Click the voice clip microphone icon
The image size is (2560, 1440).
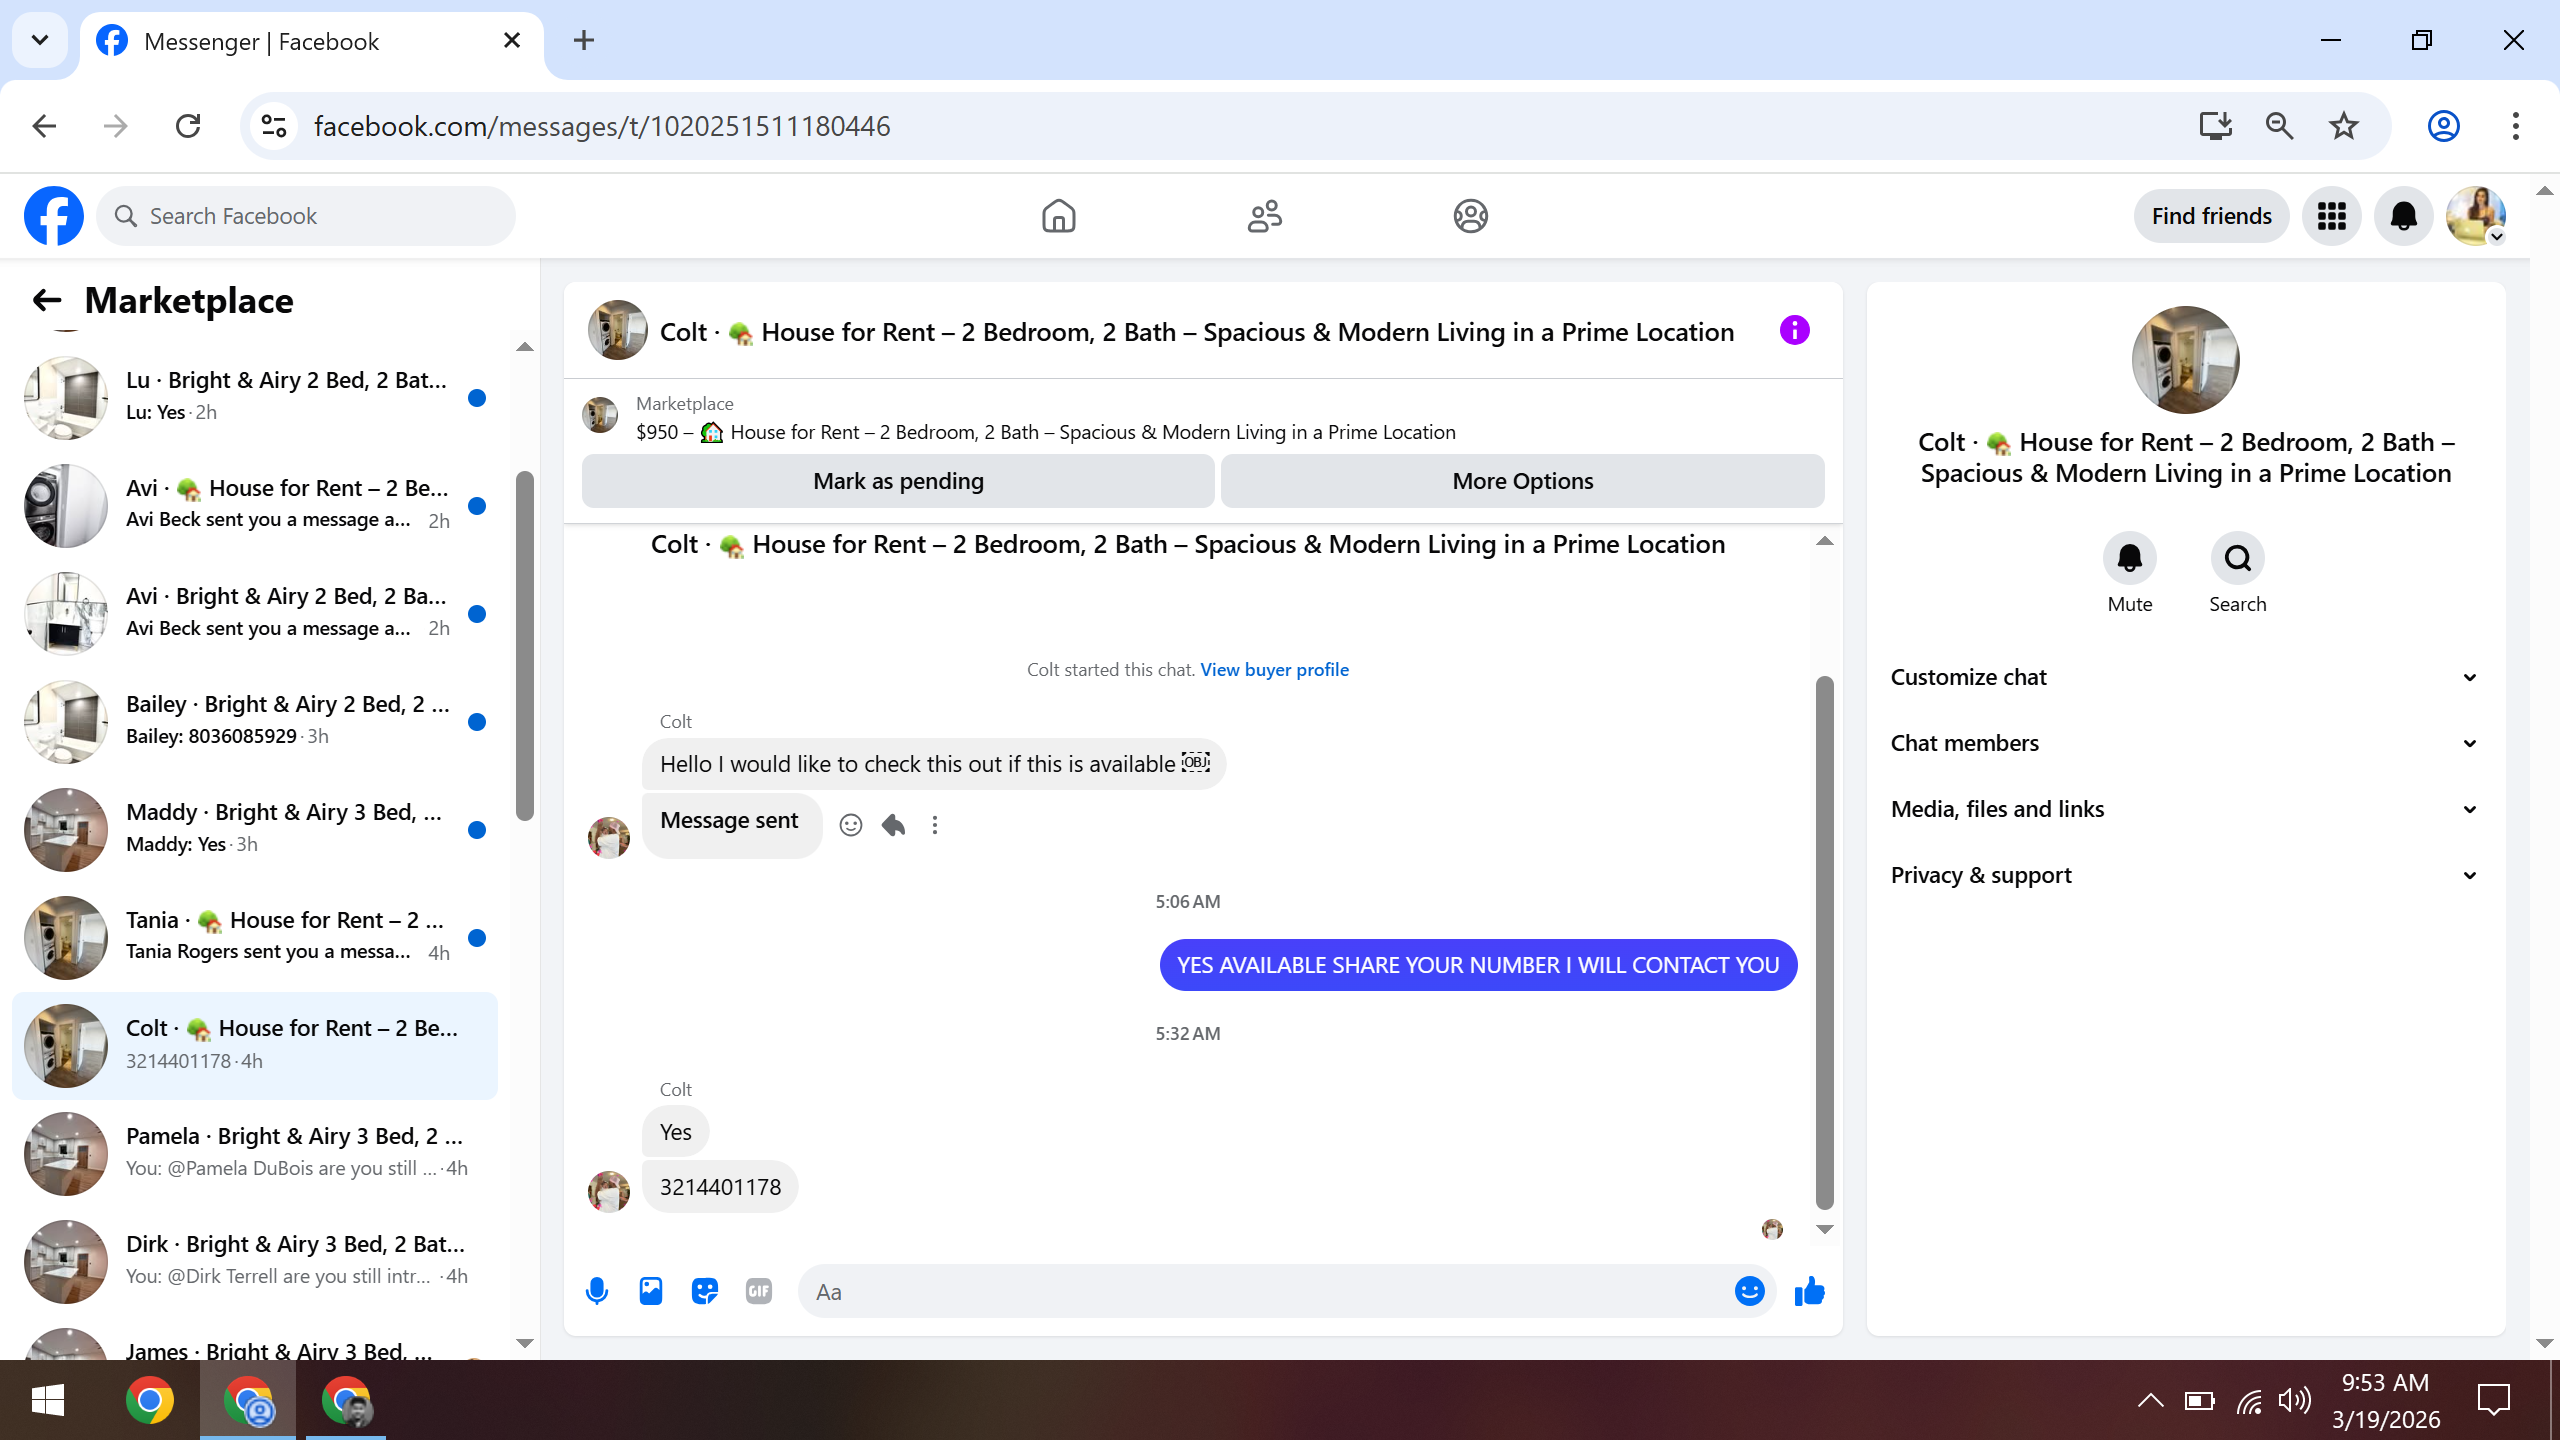click(597, 1291)
